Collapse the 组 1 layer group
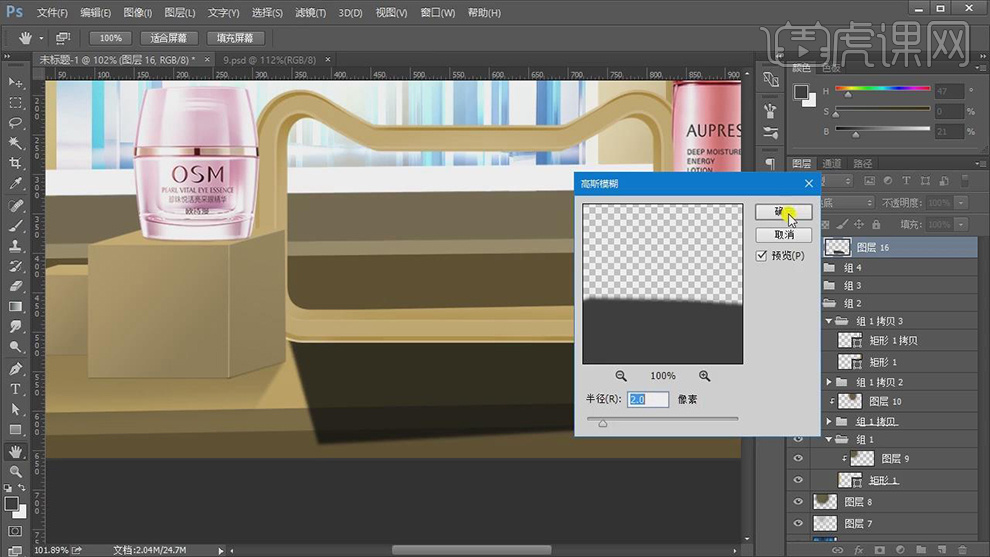 coord(829,440)
